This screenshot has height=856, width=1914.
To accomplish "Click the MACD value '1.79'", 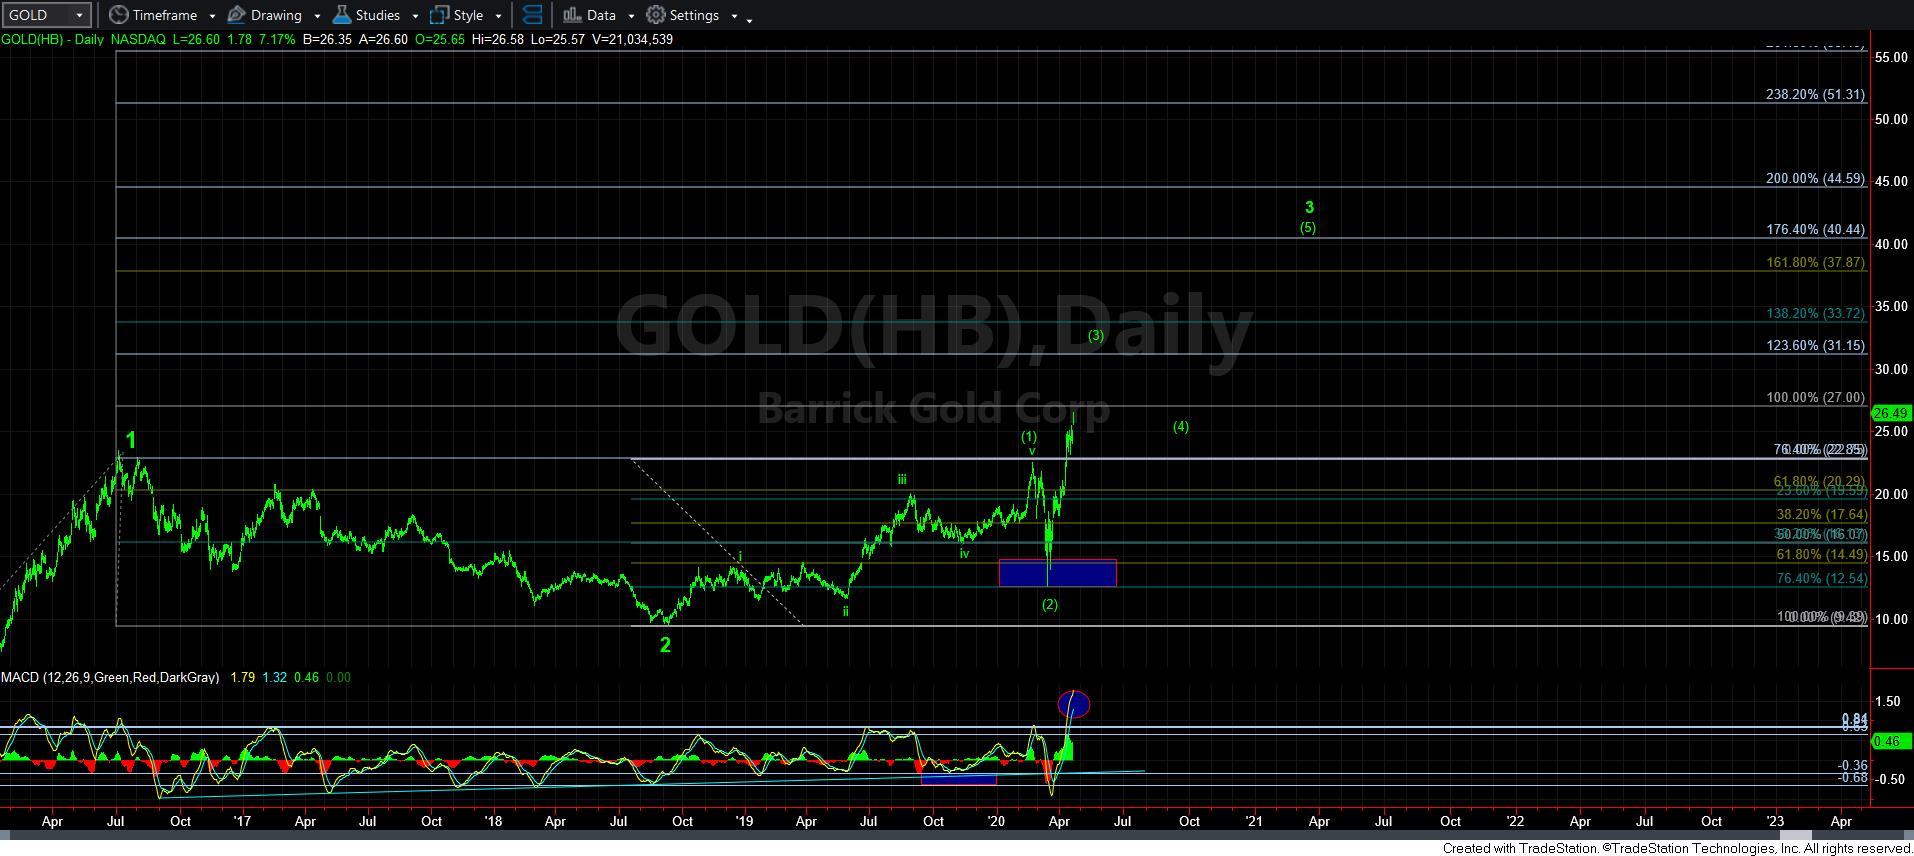I will 242,677.
